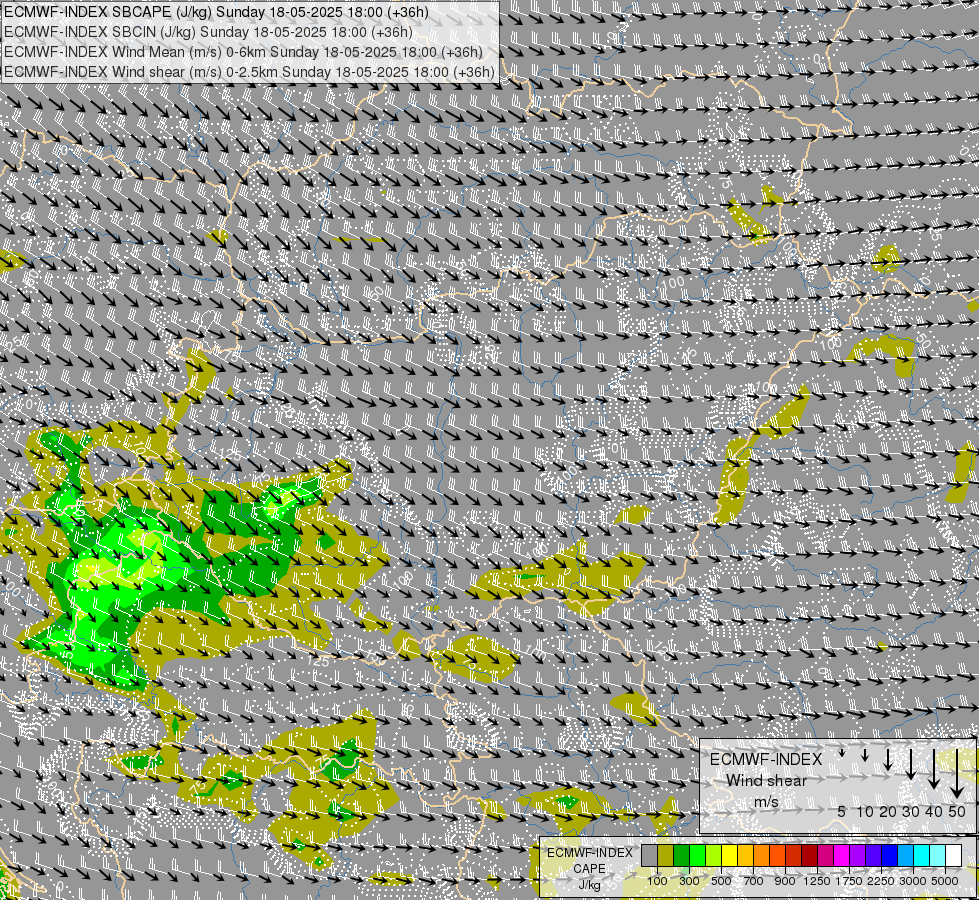Screen dimensions: 979x900
Task: Click the 50 m/s wind shear arrow
Action: click(x=957, y=773)
